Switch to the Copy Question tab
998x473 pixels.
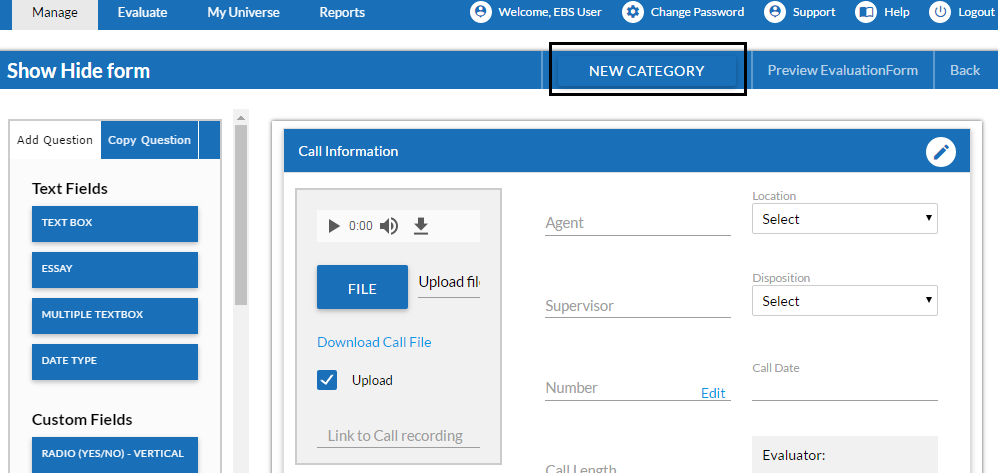click(150, 140)
